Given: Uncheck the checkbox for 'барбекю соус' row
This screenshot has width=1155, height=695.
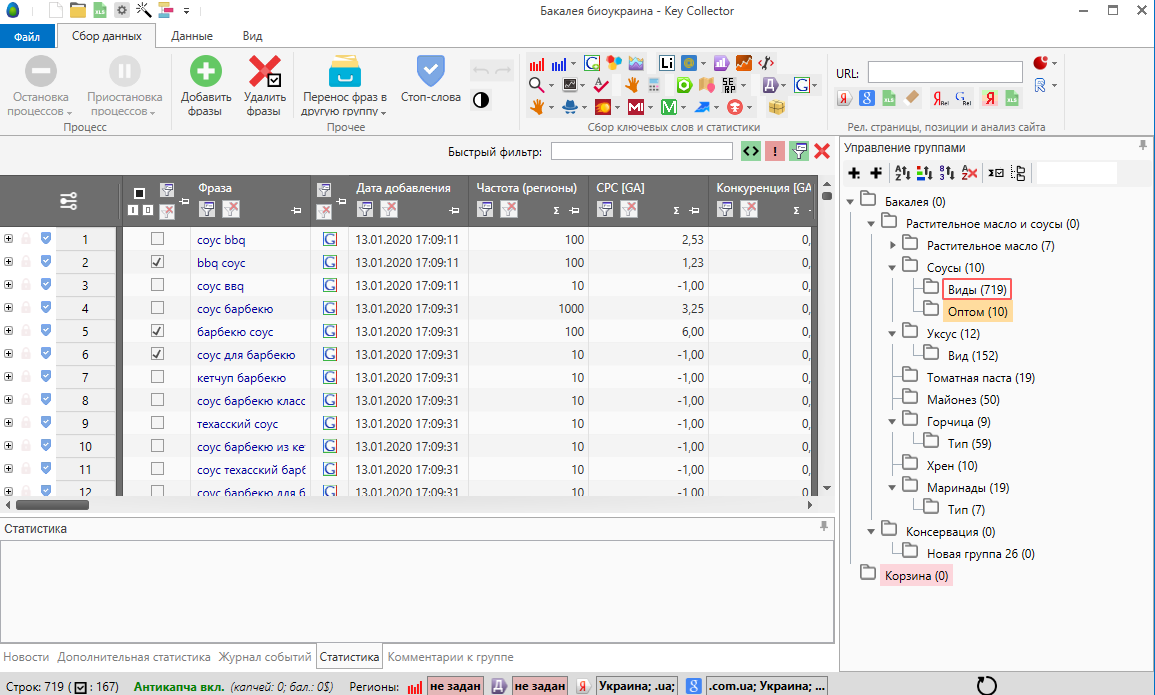Looking at the screenshot, I should [x=157, y=331].
